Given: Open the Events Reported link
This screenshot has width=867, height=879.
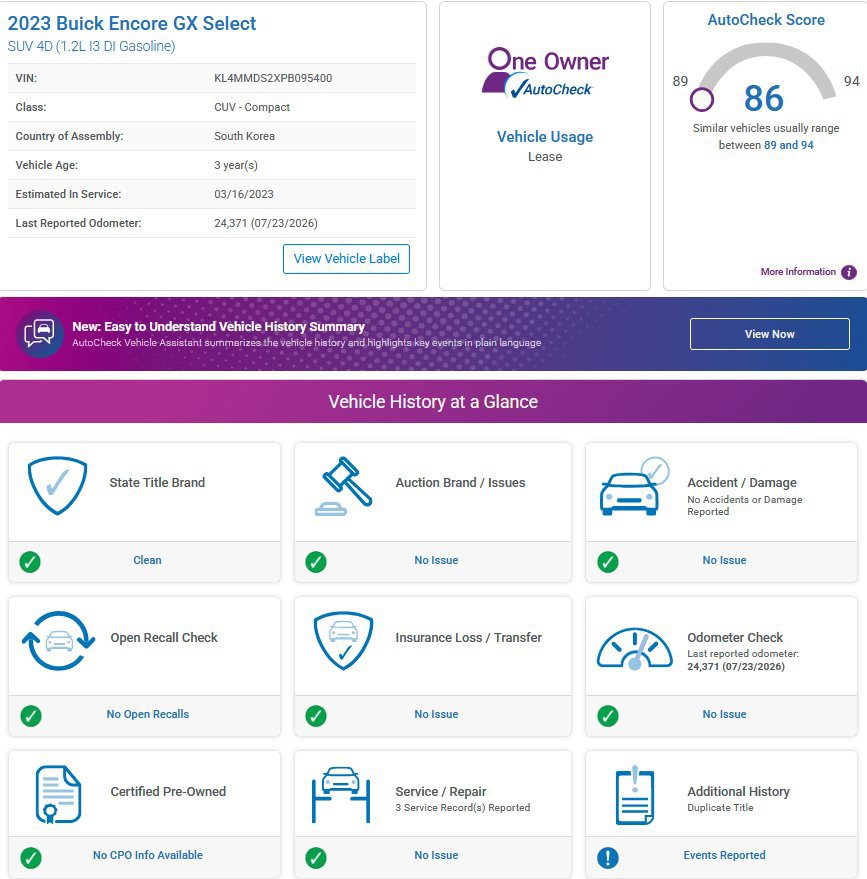Looking at the screenshot, I should click(x=724, y=855).
